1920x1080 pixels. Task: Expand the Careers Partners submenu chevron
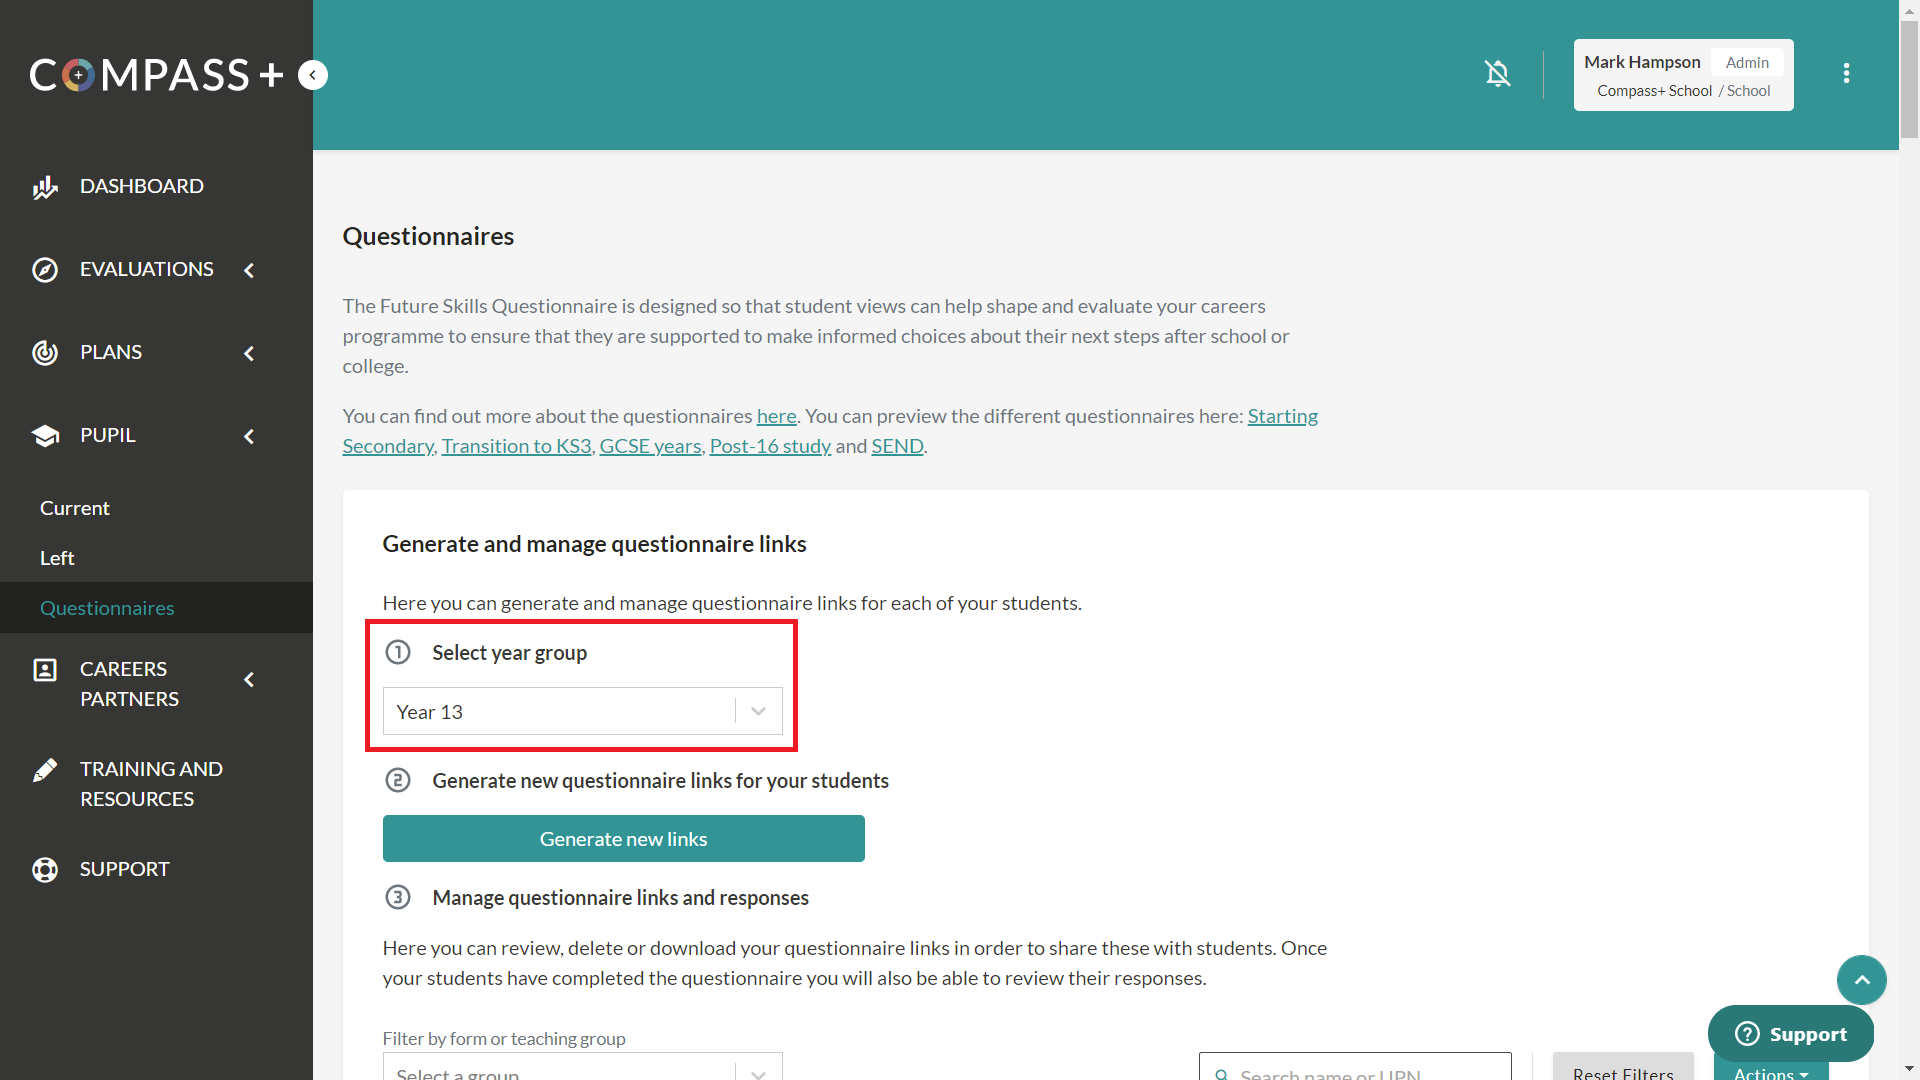[249, 680]
